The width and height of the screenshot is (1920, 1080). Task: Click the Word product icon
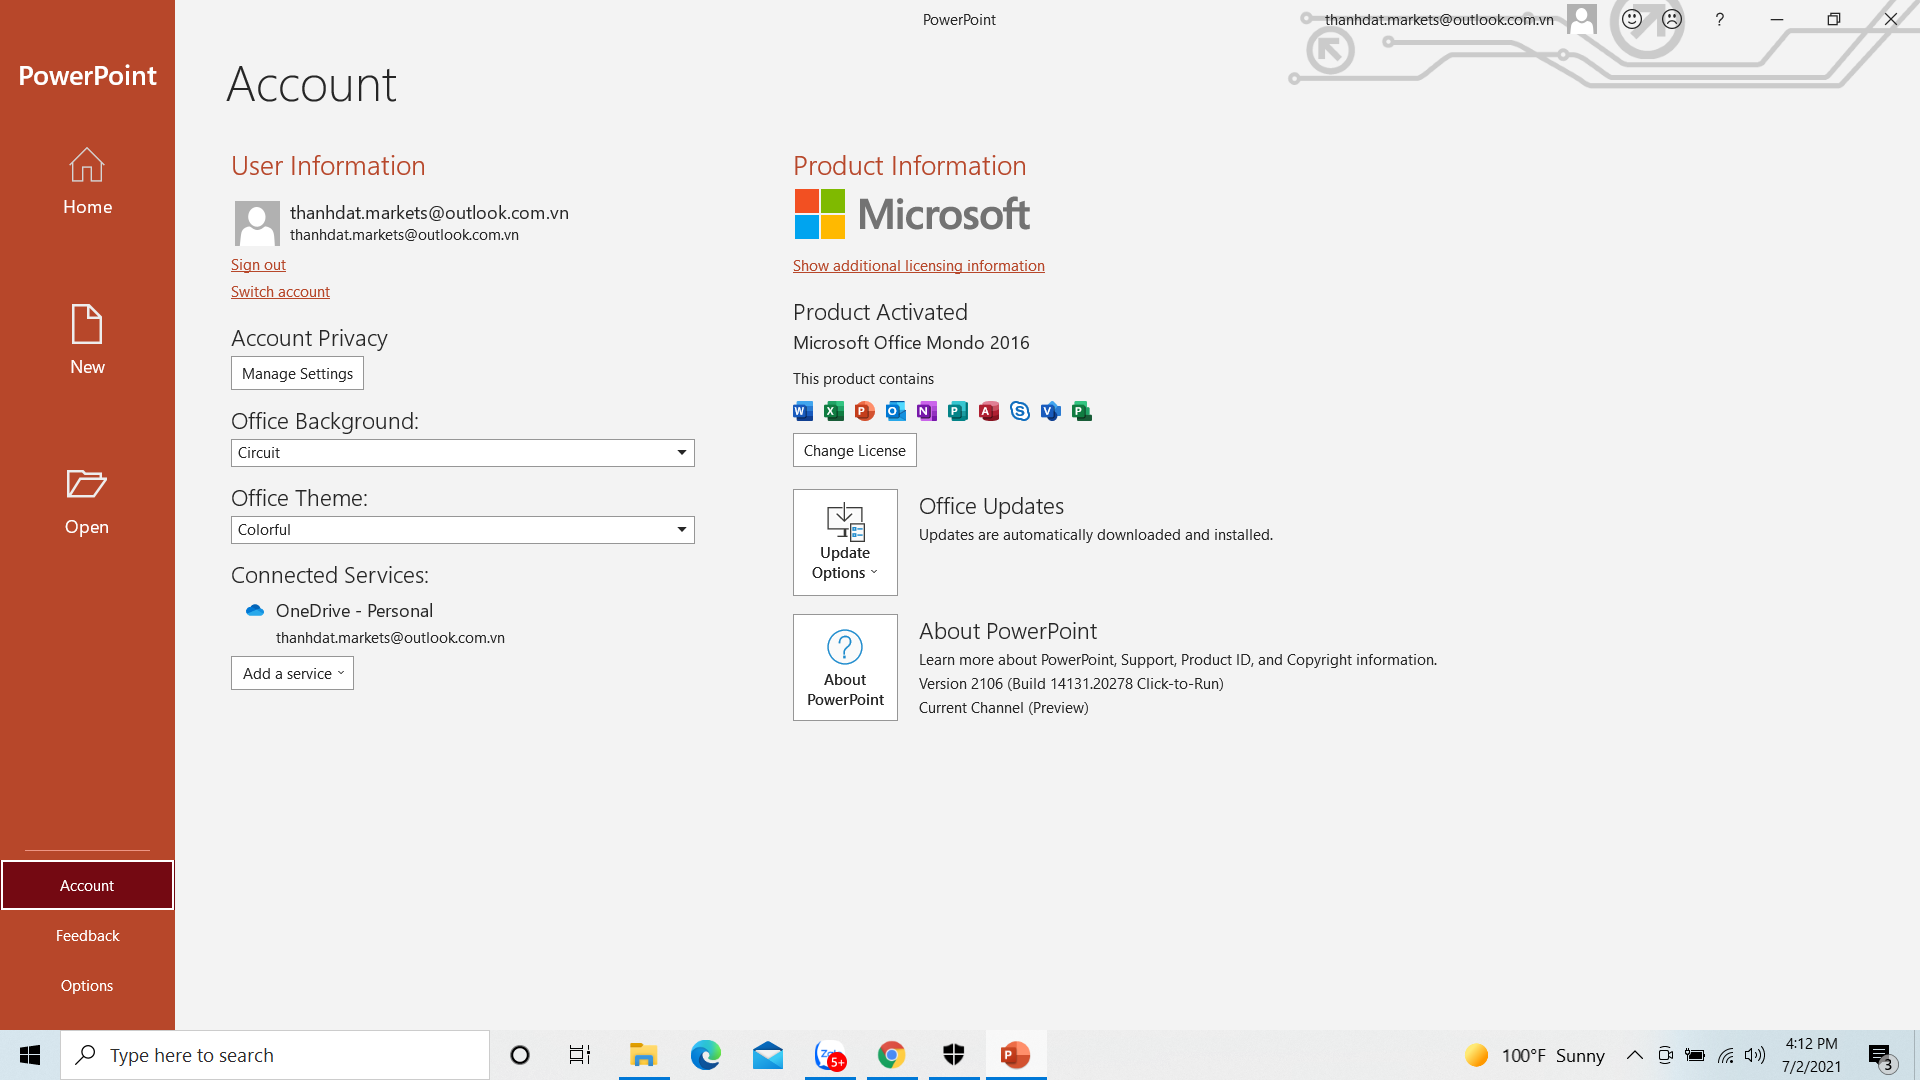pos(803,411)
